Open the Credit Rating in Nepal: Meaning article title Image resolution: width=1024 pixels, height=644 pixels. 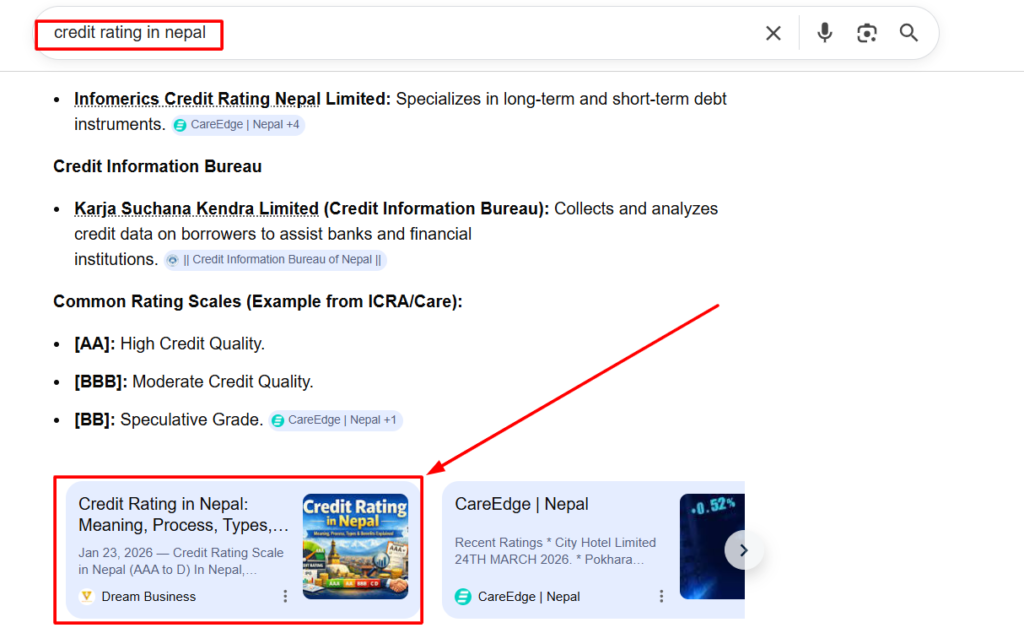[x=184, y=515]
